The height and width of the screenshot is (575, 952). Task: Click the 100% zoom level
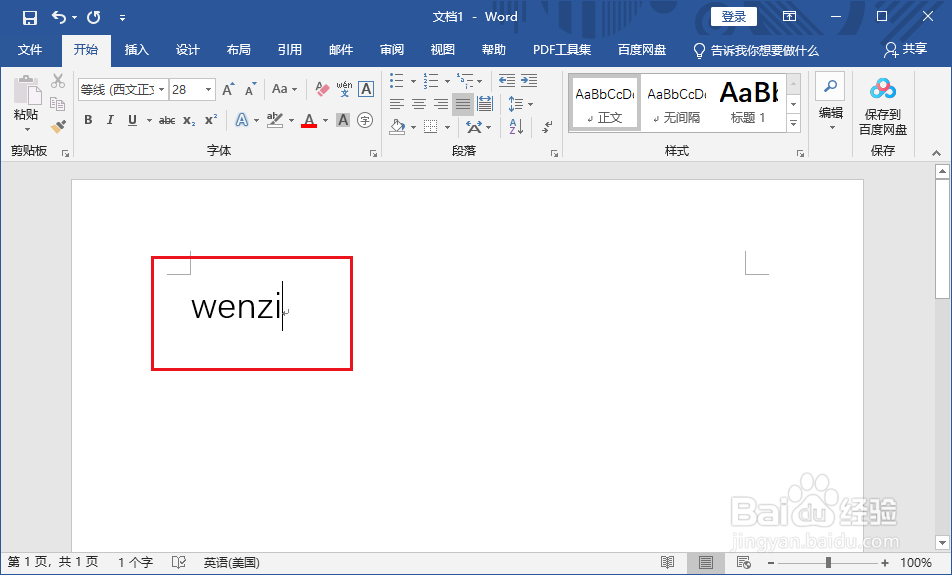tap(916, 563)
